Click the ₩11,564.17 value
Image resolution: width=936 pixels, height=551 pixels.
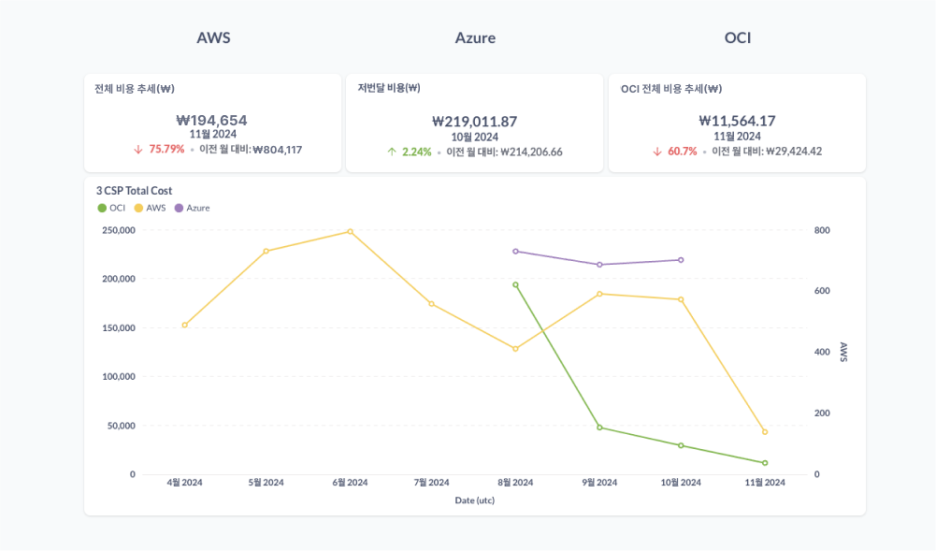[737, 121]
